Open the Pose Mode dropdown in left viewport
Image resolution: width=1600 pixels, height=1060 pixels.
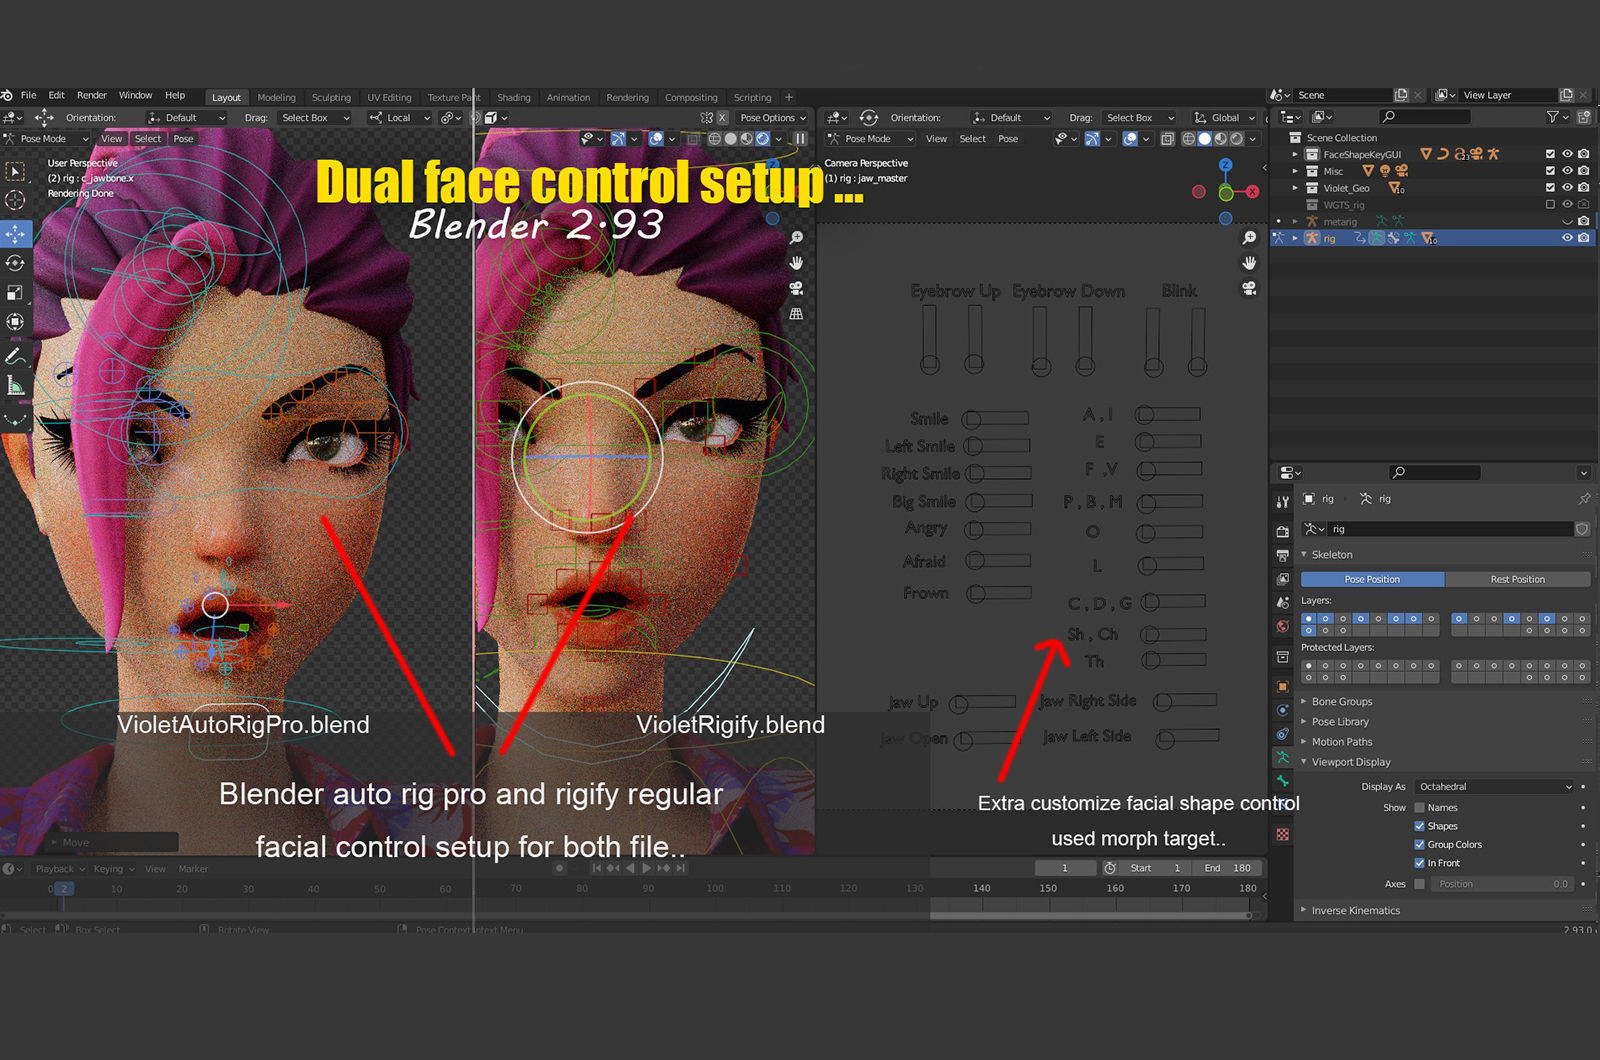47,139
